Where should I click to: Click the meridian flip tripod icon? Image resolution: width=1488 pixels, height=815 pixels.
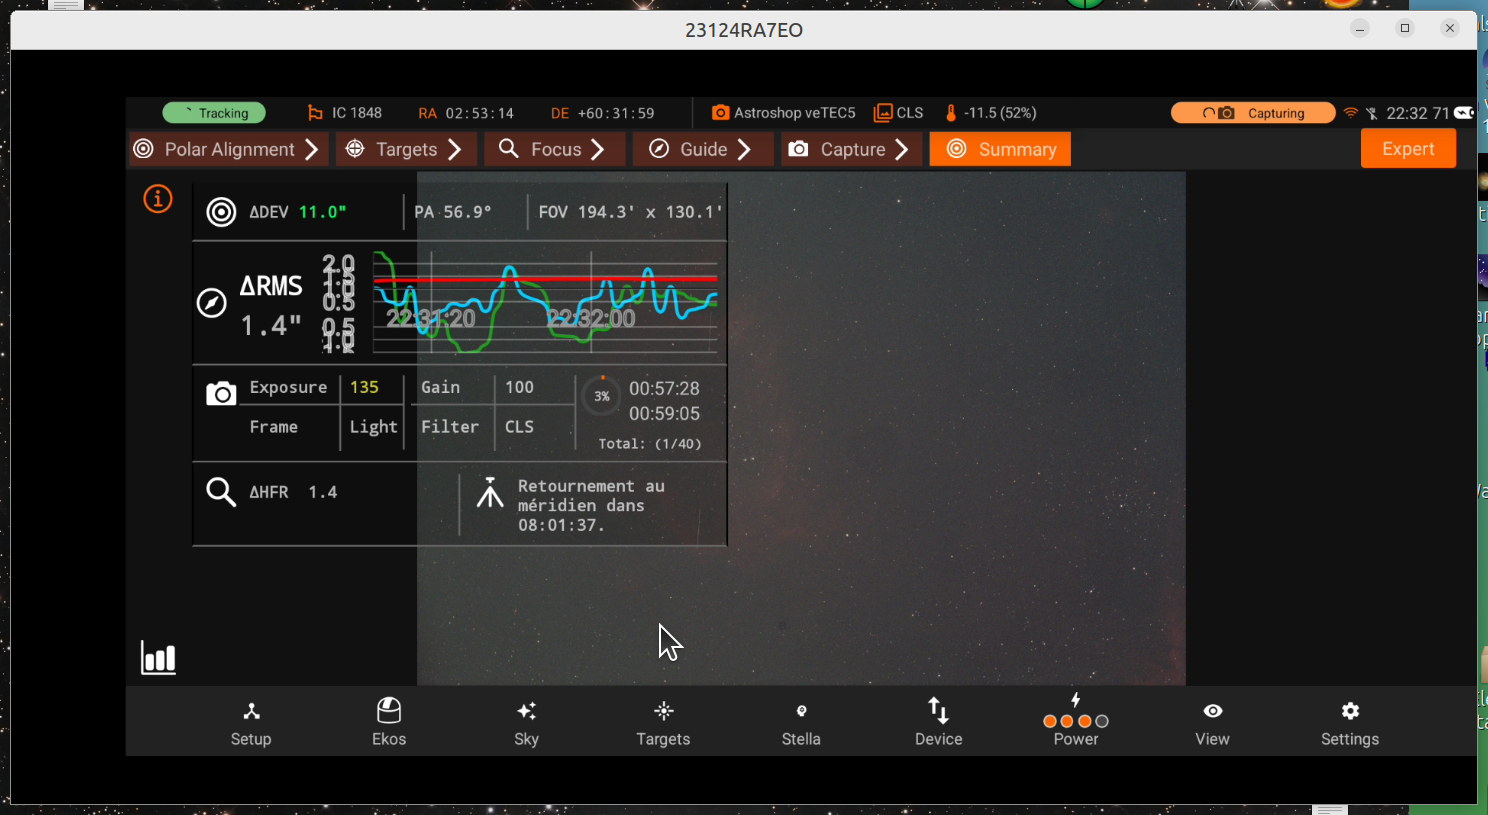click(x=490, y=492)
